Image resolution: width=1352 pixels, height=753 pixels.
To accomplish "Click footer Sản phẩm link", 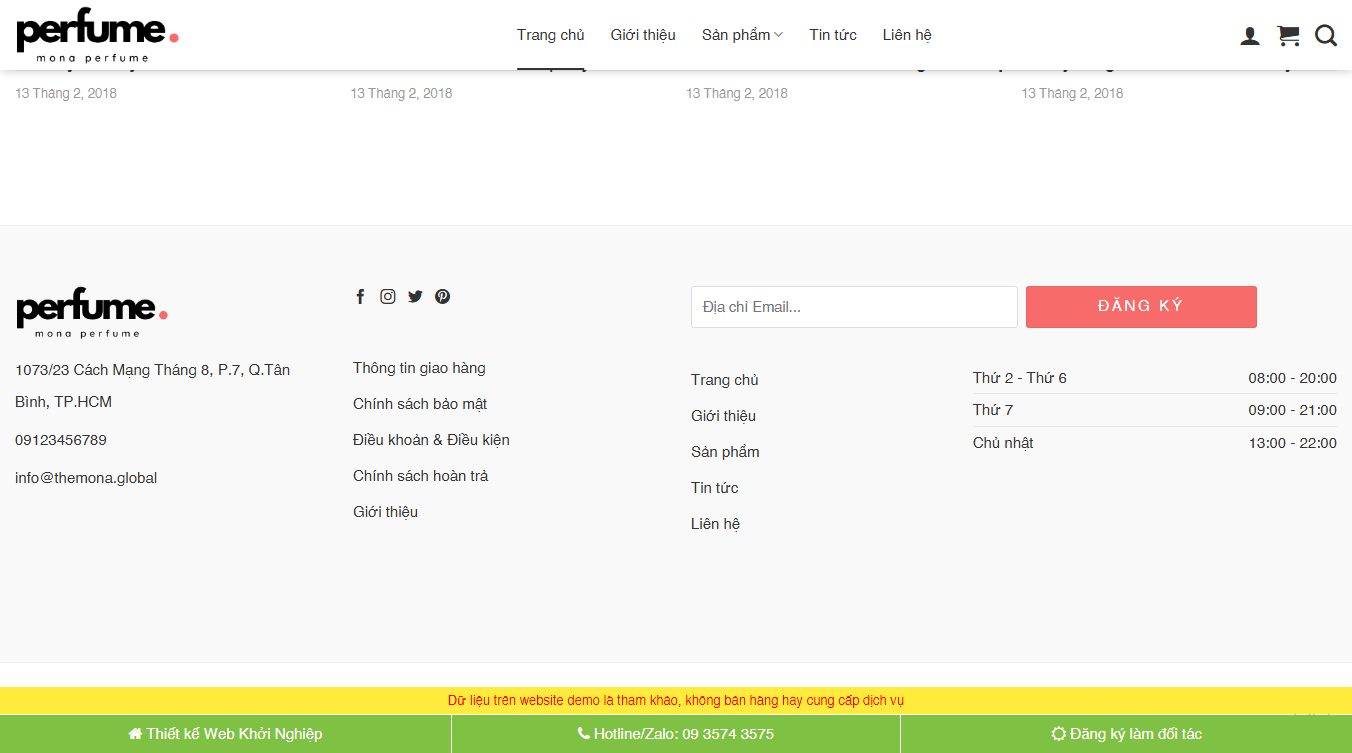I will click(725, 452).
